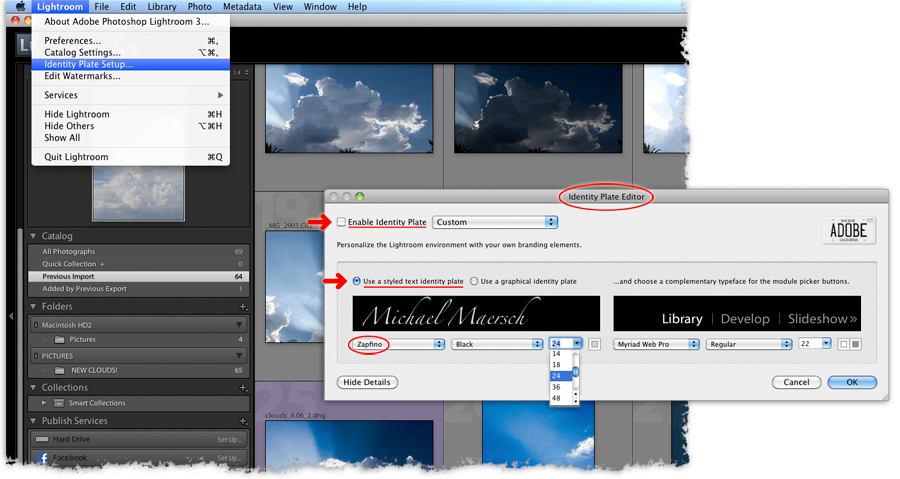Open the Services submenu
900x479 pixels.
(x=131, y=95)
